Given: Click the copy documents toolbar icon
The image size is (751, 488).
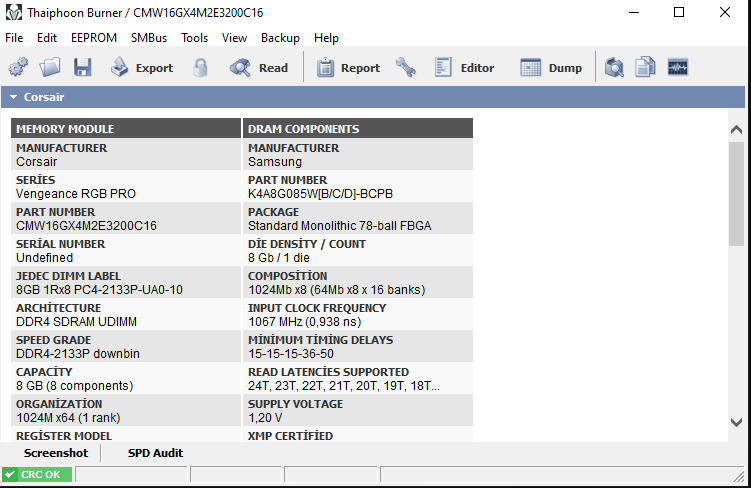Looking at the screenshot, I should pos(645,68).
